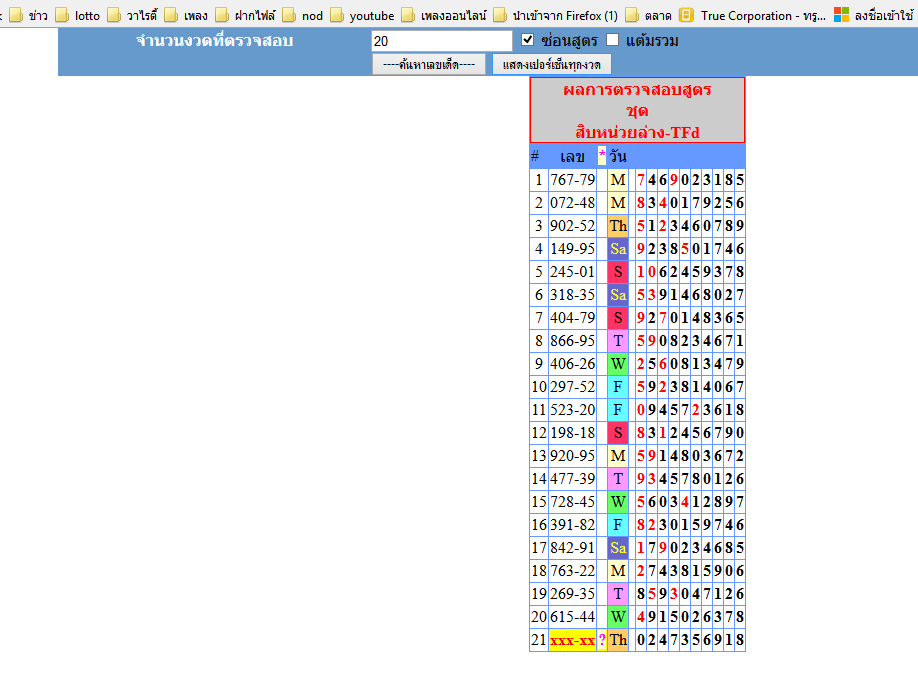Click the number 198-18 in row 12
Image resolution: width=918 pixels, height=680 pixels.
coord(573,433)
